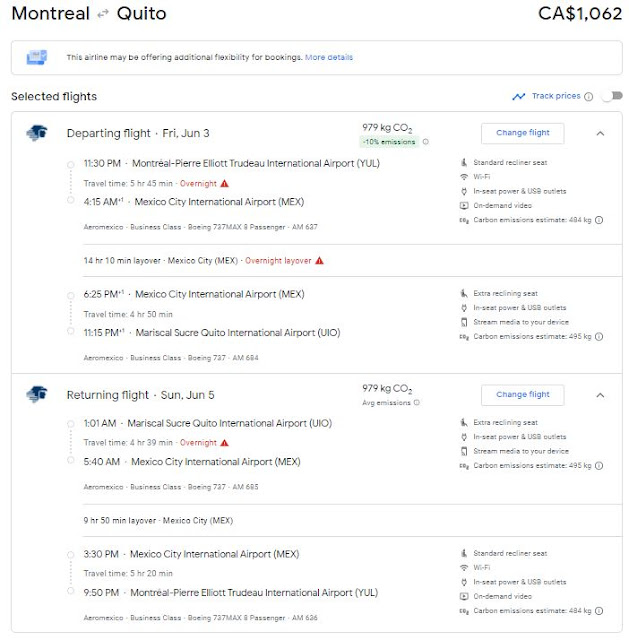Screen dimensions: 629x640
Task: Collapse the departing flight details
Action: pyautogui.click(x=600, y=133)
